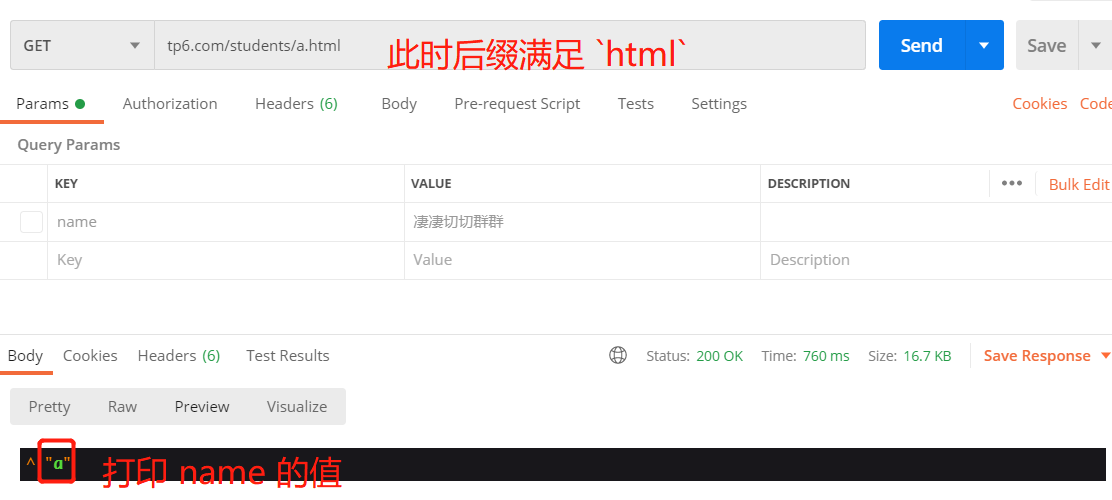Click the value cell 凄凄切切群群
This screenshot has width=1112, height=500.
pos(582,222)
